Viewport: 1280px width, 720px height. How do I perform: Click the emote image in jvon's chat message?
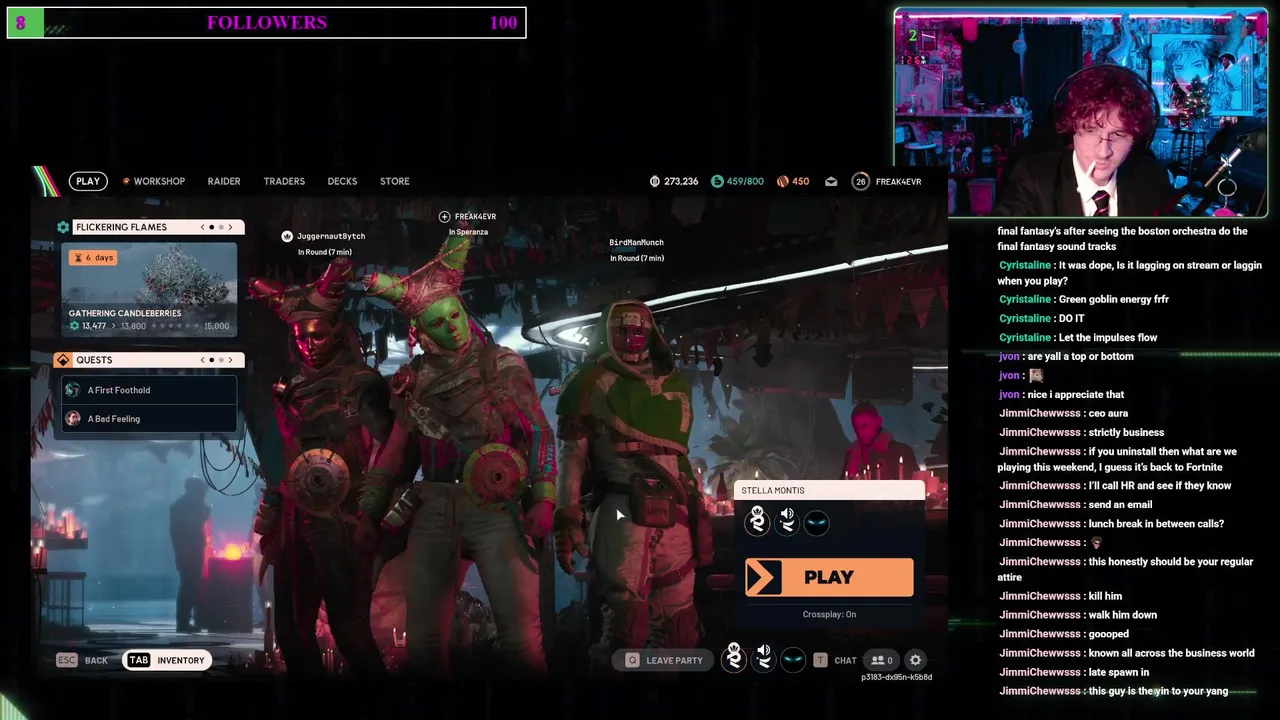(x=1036, y=375)
